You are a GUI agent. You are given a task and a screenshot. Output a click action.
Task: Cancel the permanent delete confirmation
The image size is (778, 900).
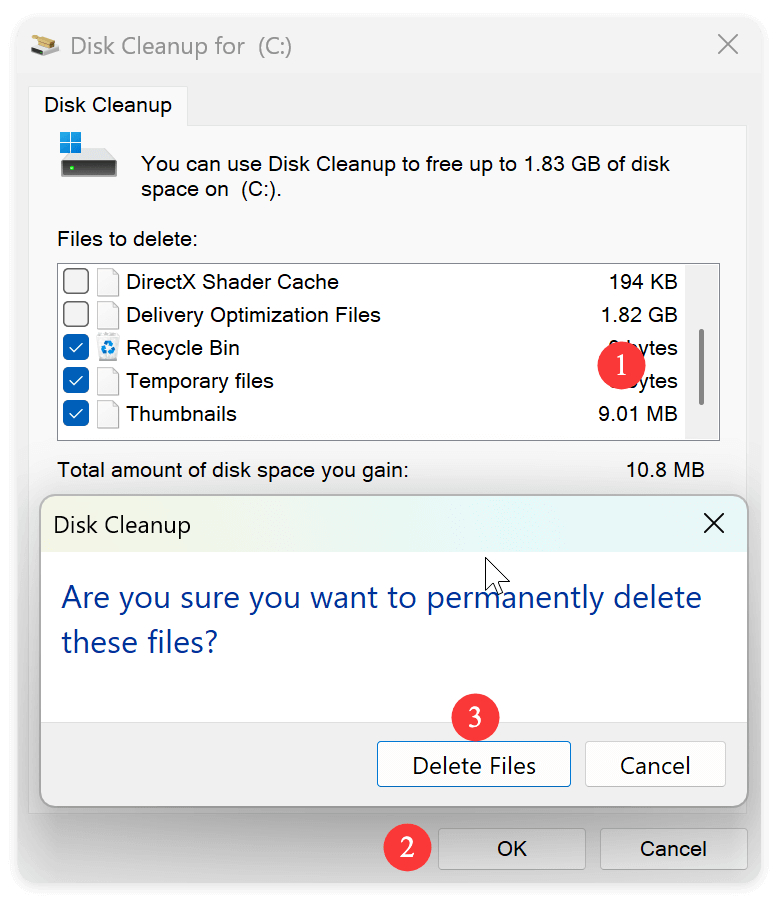click(x=655, y=764)
